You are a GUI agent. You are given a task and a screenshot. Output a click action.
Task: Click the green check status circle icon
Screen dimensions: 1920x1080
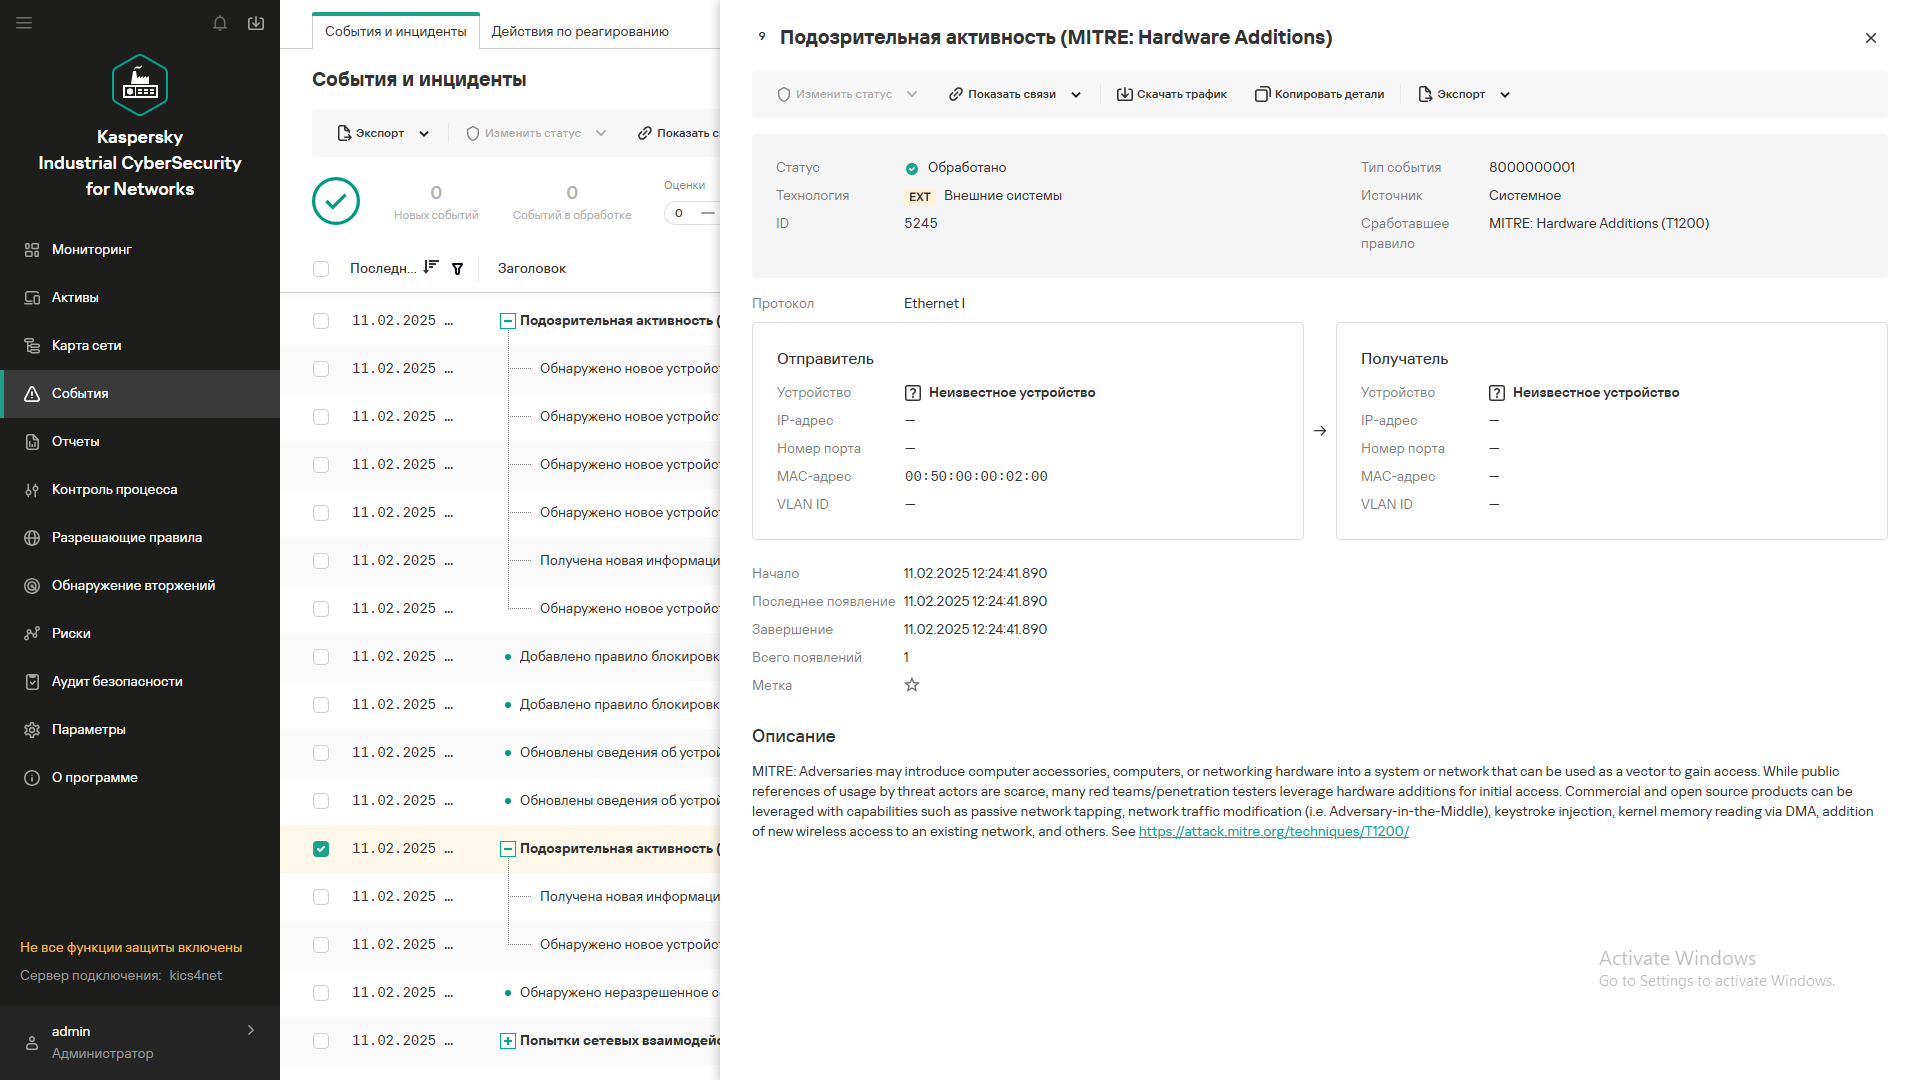[x=336, y=201]
